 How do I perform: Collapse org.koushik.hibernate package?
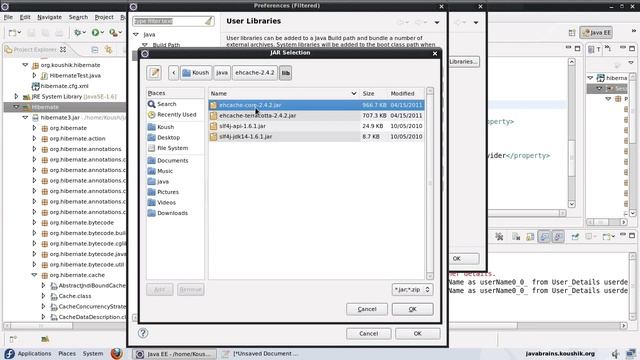(25, 65)
